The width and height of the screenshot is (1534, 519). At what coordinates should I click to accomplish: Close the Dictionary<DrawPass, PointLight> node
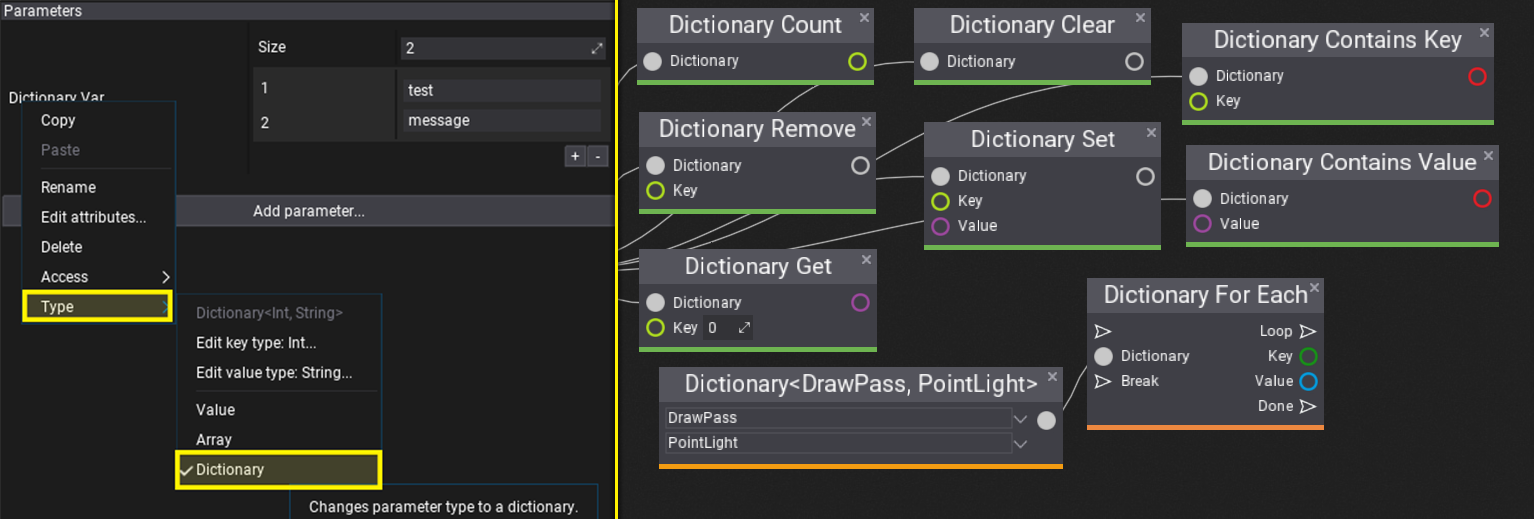point(1052,377)
